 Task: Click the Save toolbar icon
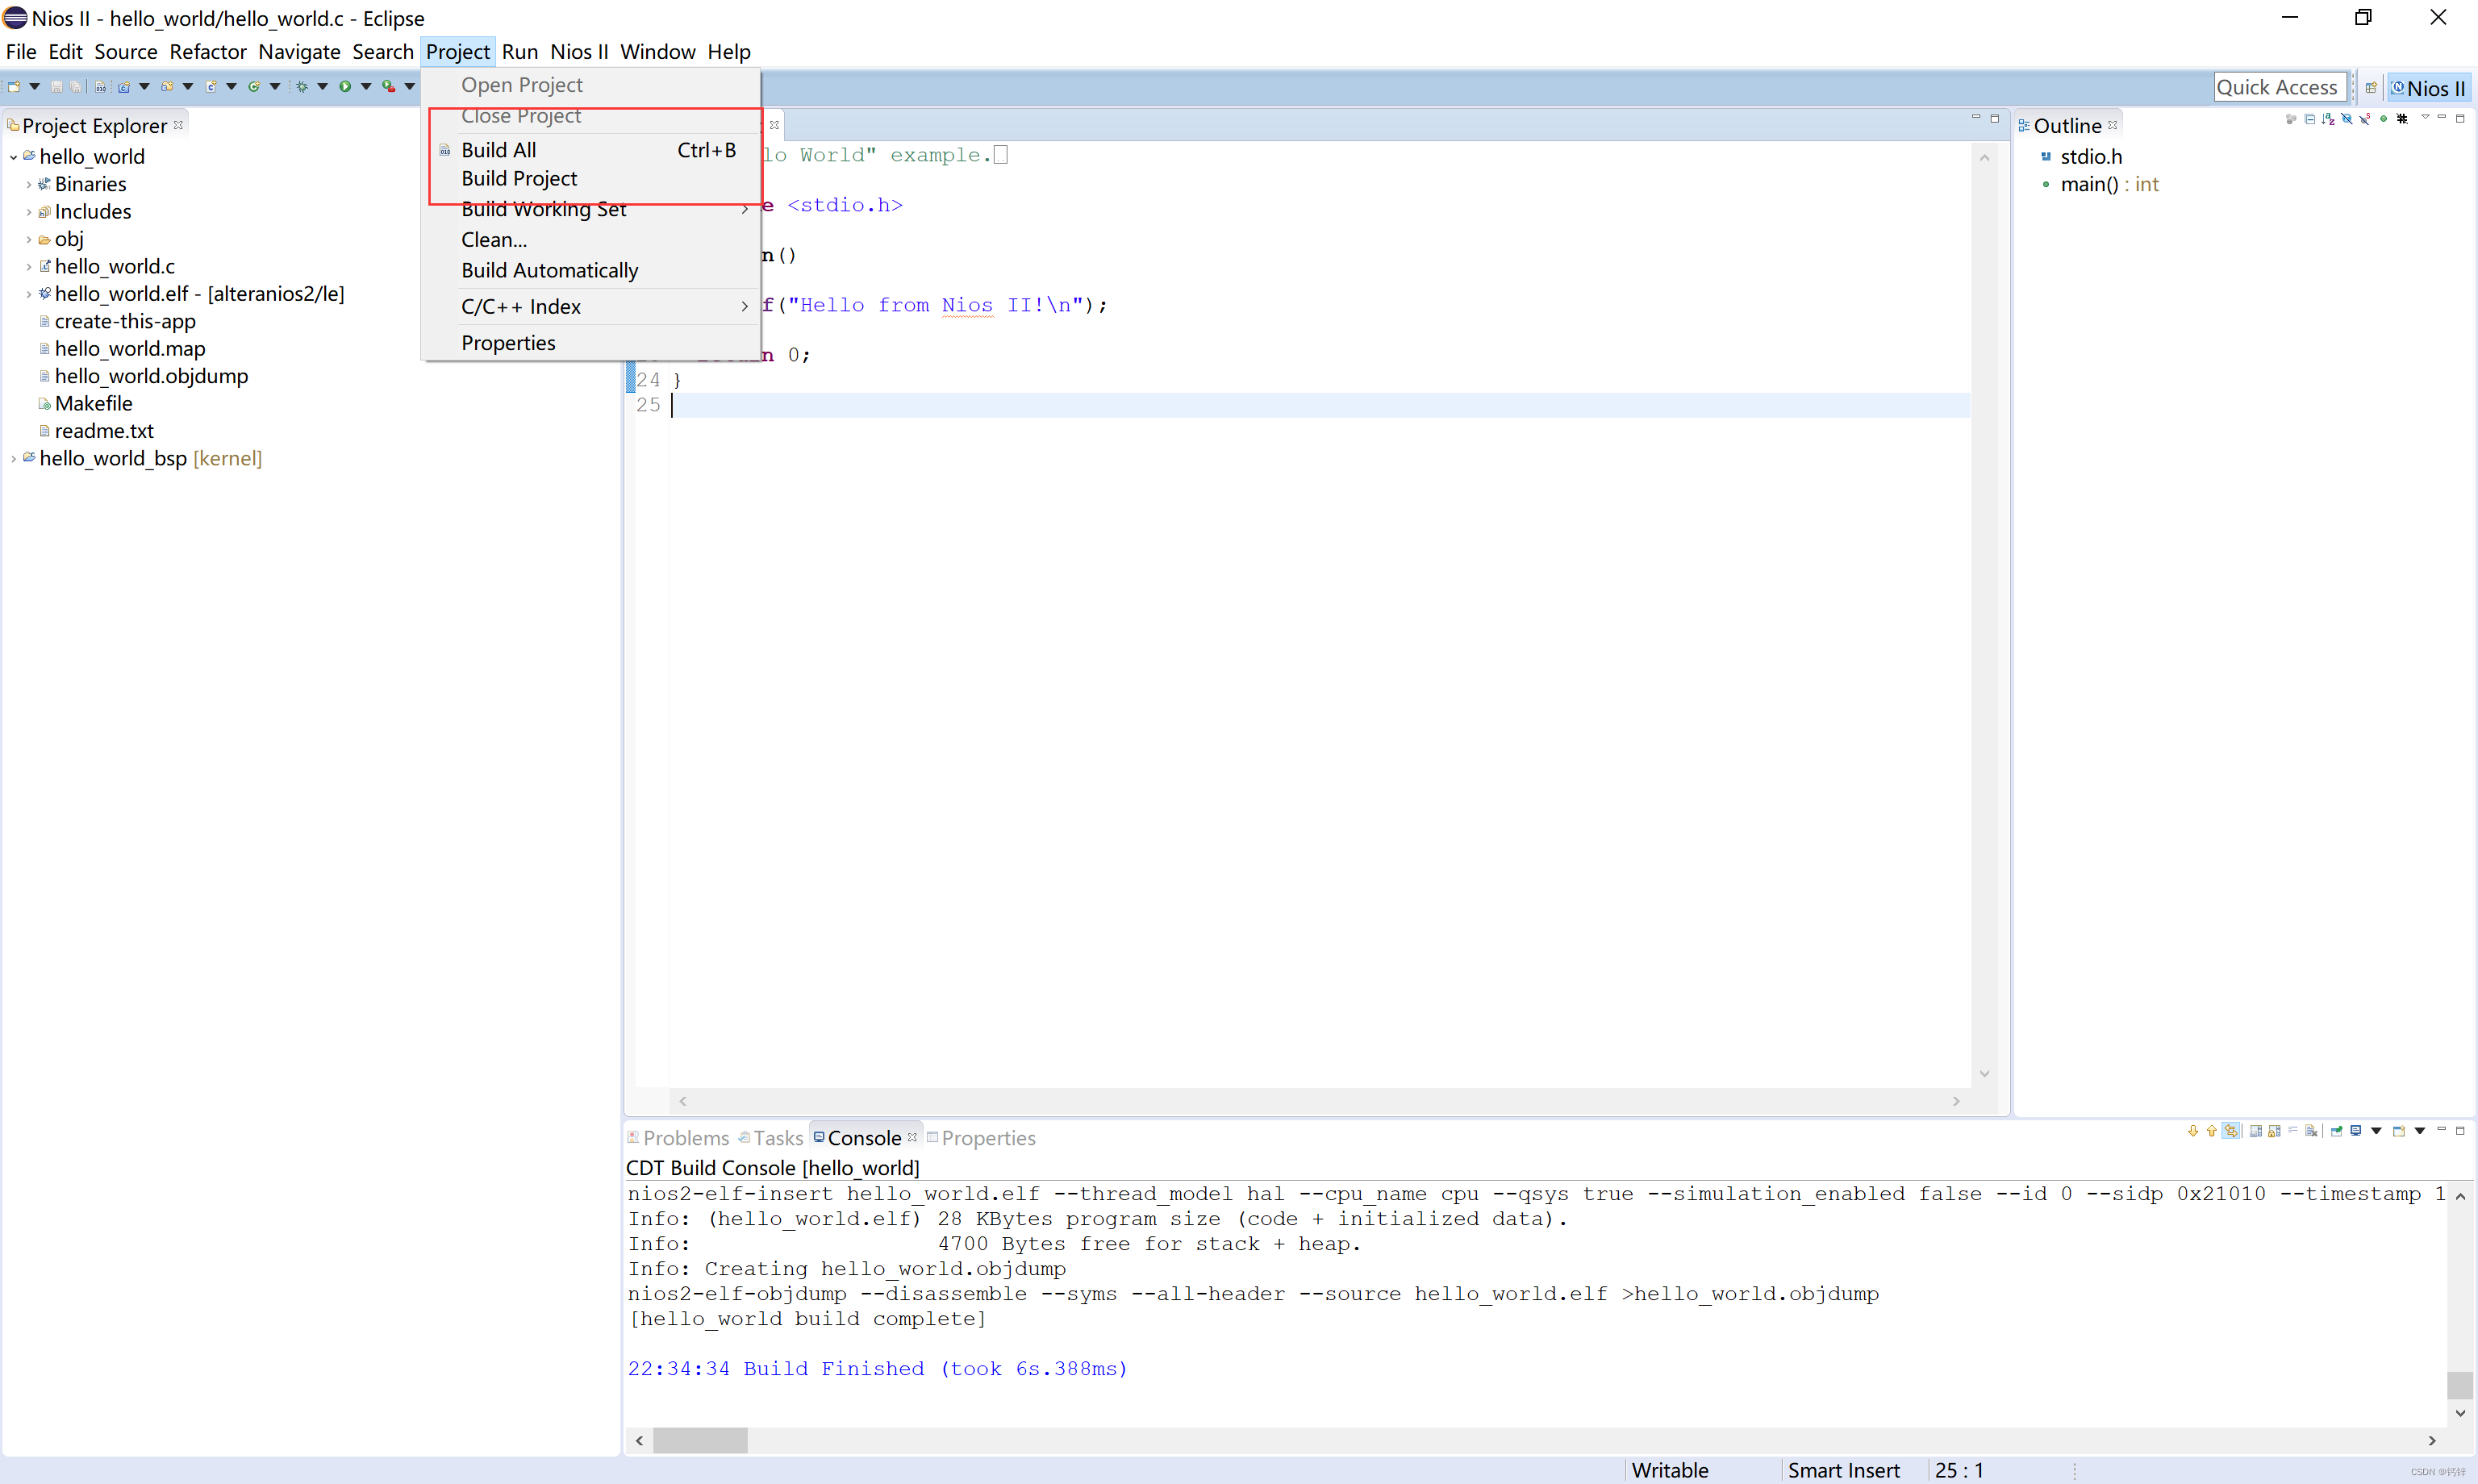click(57, 87)
